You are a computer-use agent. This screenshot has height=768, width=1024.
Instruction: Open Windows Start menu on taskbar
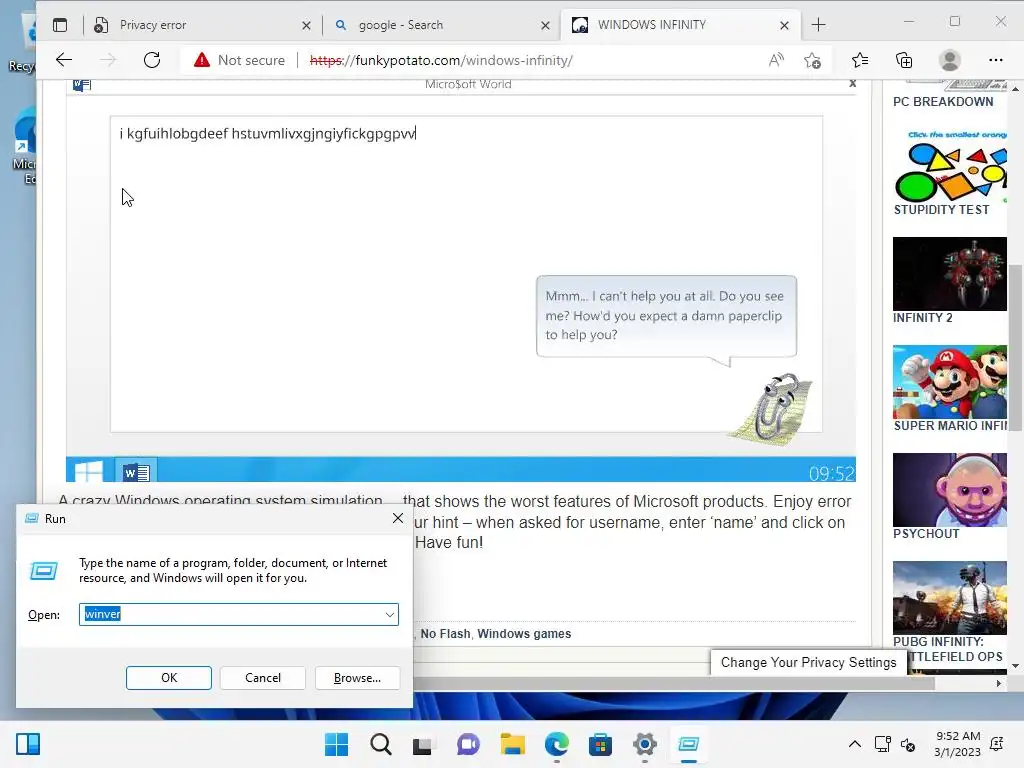pos(337,744)
